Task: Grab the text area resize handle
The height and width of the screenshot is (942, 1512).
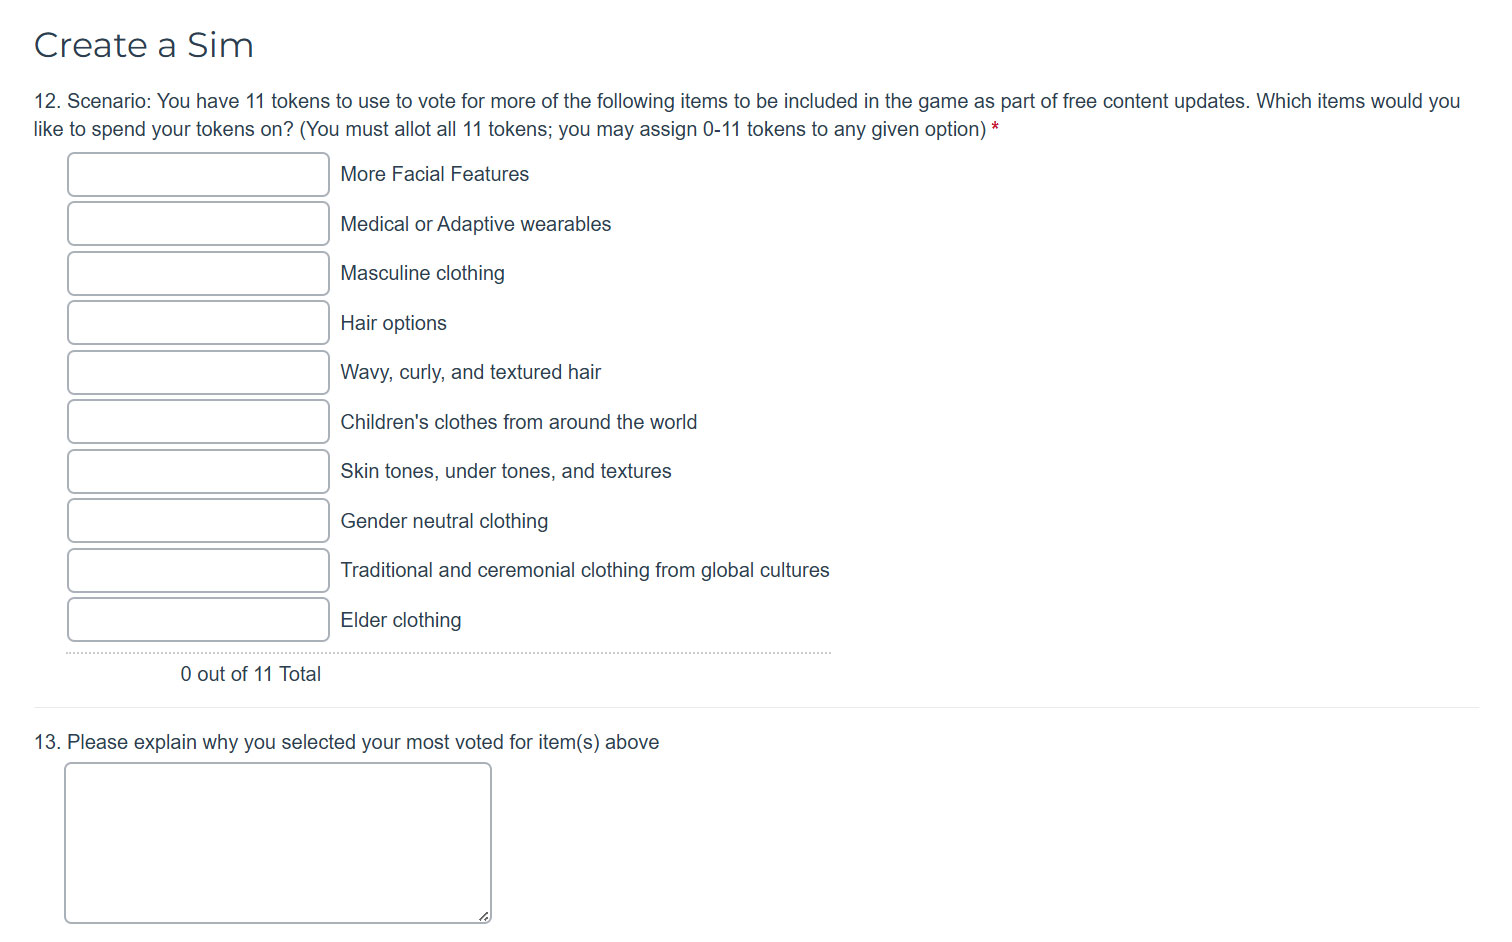Action: 484,916
